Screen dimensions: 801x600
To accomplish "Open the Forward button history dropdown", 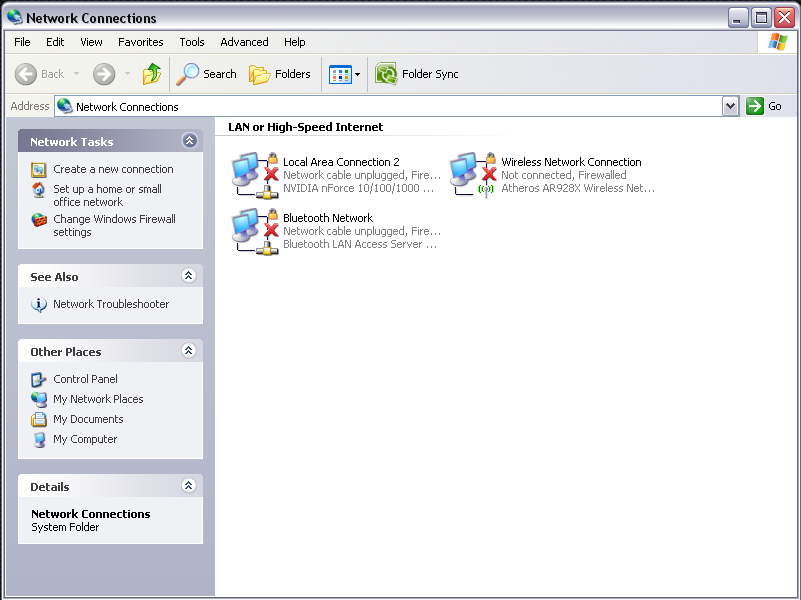I will tap(128, 75).
